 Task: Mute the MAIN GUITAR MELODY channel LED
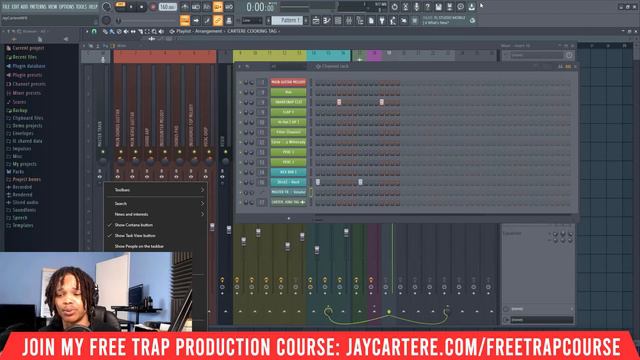(x=241, y=82)
